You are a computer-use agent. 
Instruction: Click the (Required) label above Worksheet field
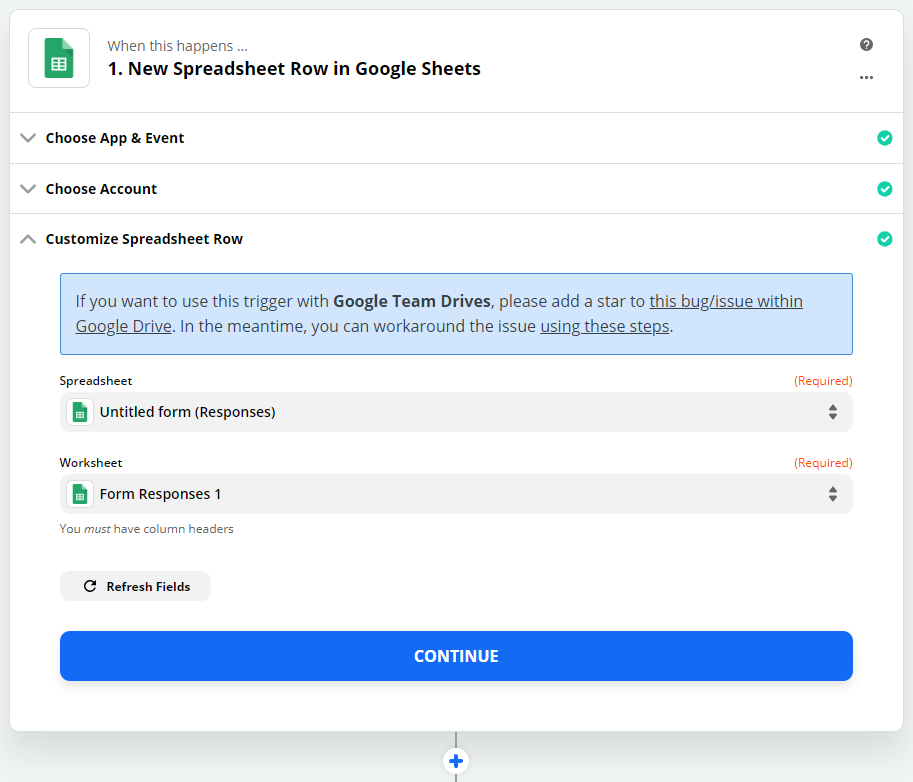tap(823, 463)
